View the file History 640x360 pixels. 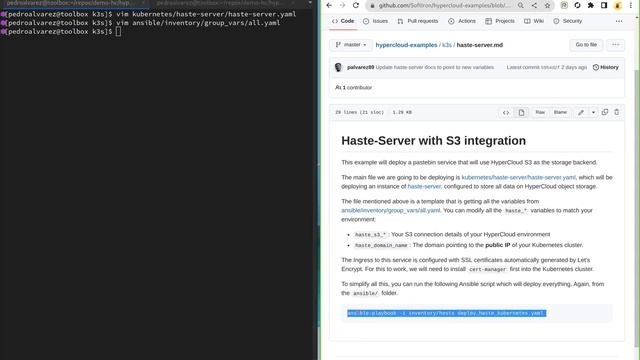click(606, 67)
